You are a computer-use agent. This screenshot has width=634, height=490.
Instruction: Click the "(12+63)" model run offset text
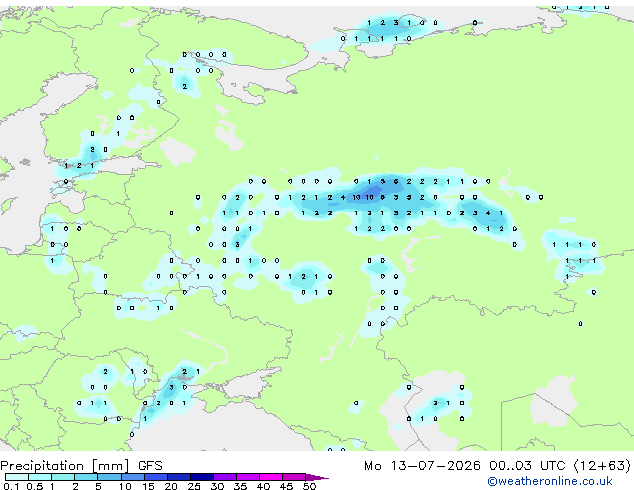tap(602, 466)
